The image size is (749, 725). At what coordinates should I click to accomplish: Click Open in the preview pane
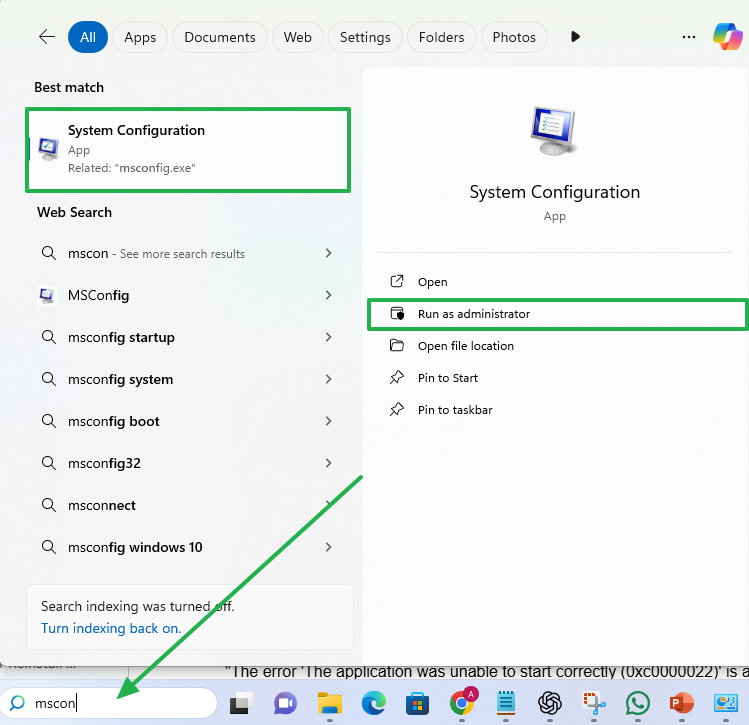click(556, 282)
